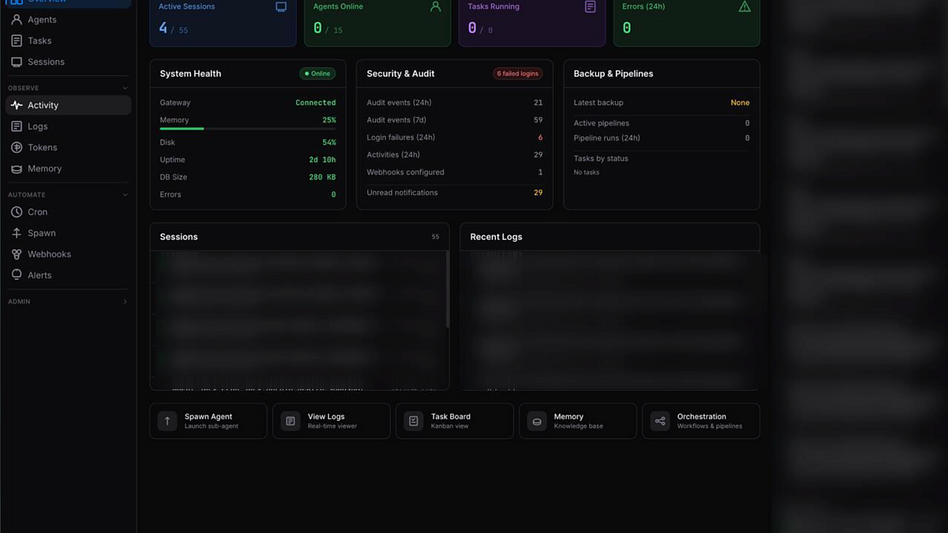Click the Agents Online person icon
This screenshot has width=948, height=533.
click(x=435, y=7)
